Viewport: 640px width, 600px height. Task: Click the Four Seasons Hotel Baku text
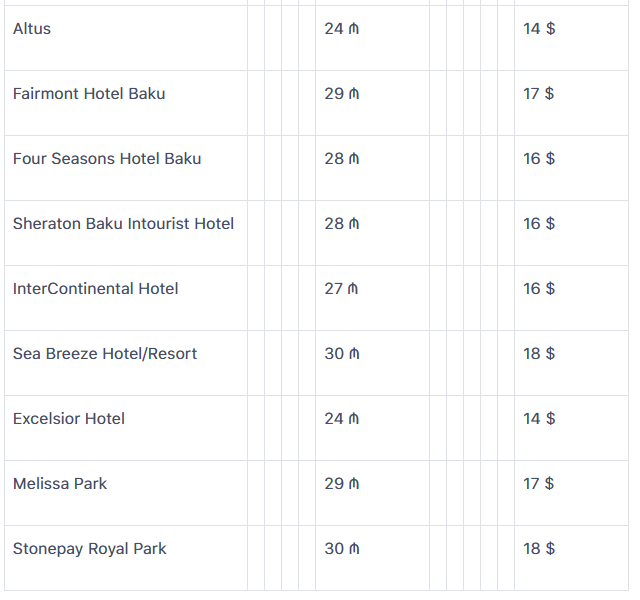point(107,159)
